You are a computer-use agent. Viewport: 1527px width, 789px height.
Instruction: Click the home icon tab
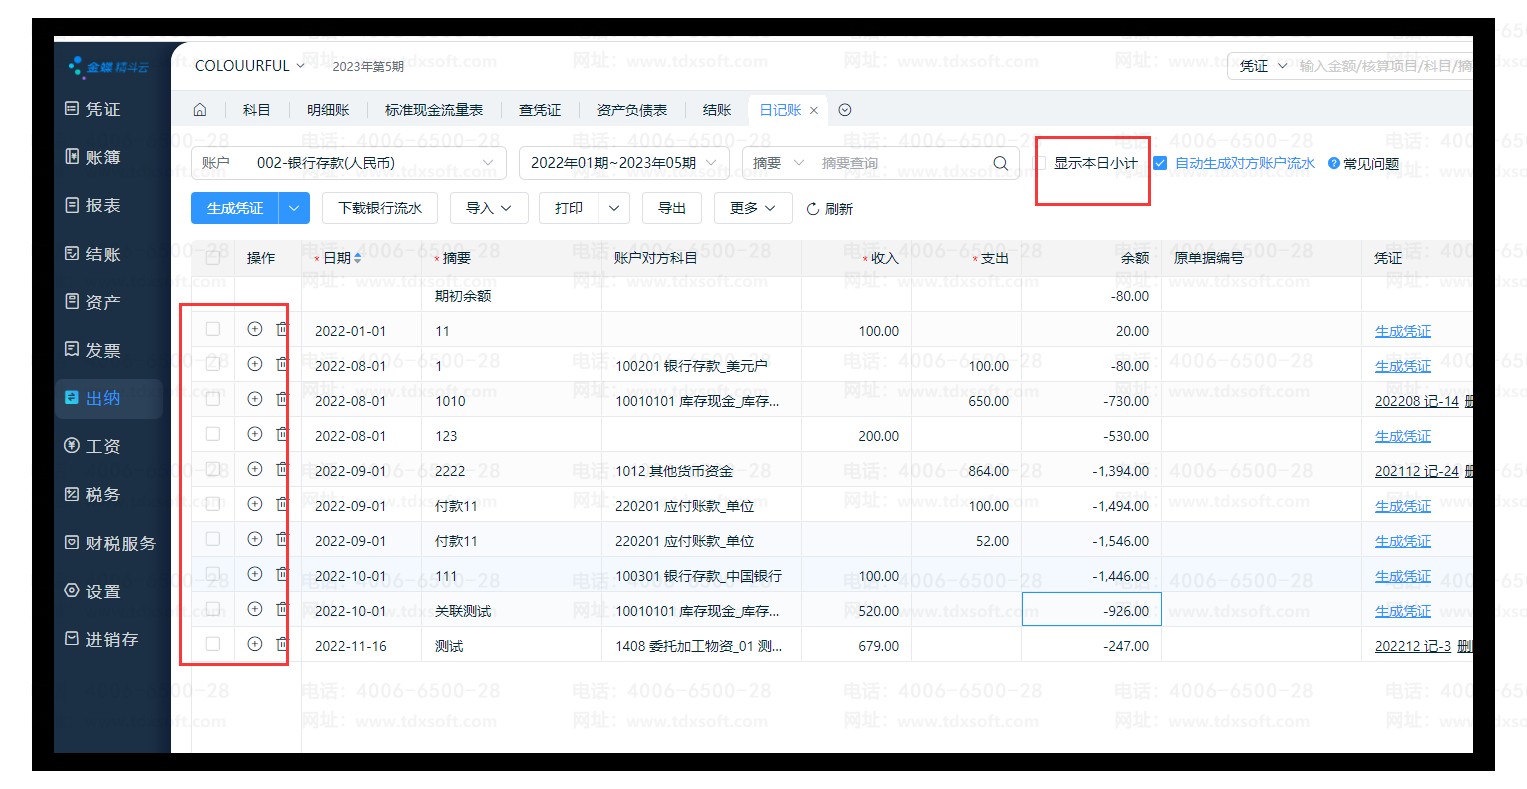[200, 110]
